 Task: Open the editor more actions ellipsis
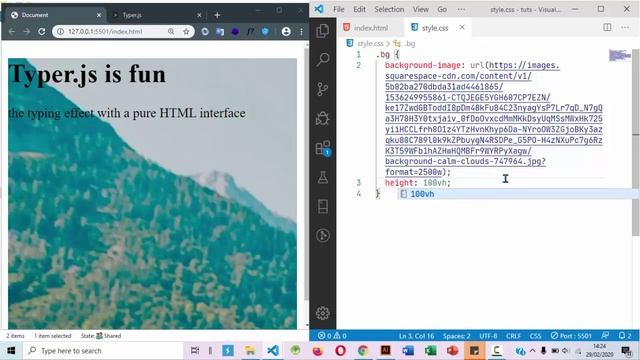[625, 27]
